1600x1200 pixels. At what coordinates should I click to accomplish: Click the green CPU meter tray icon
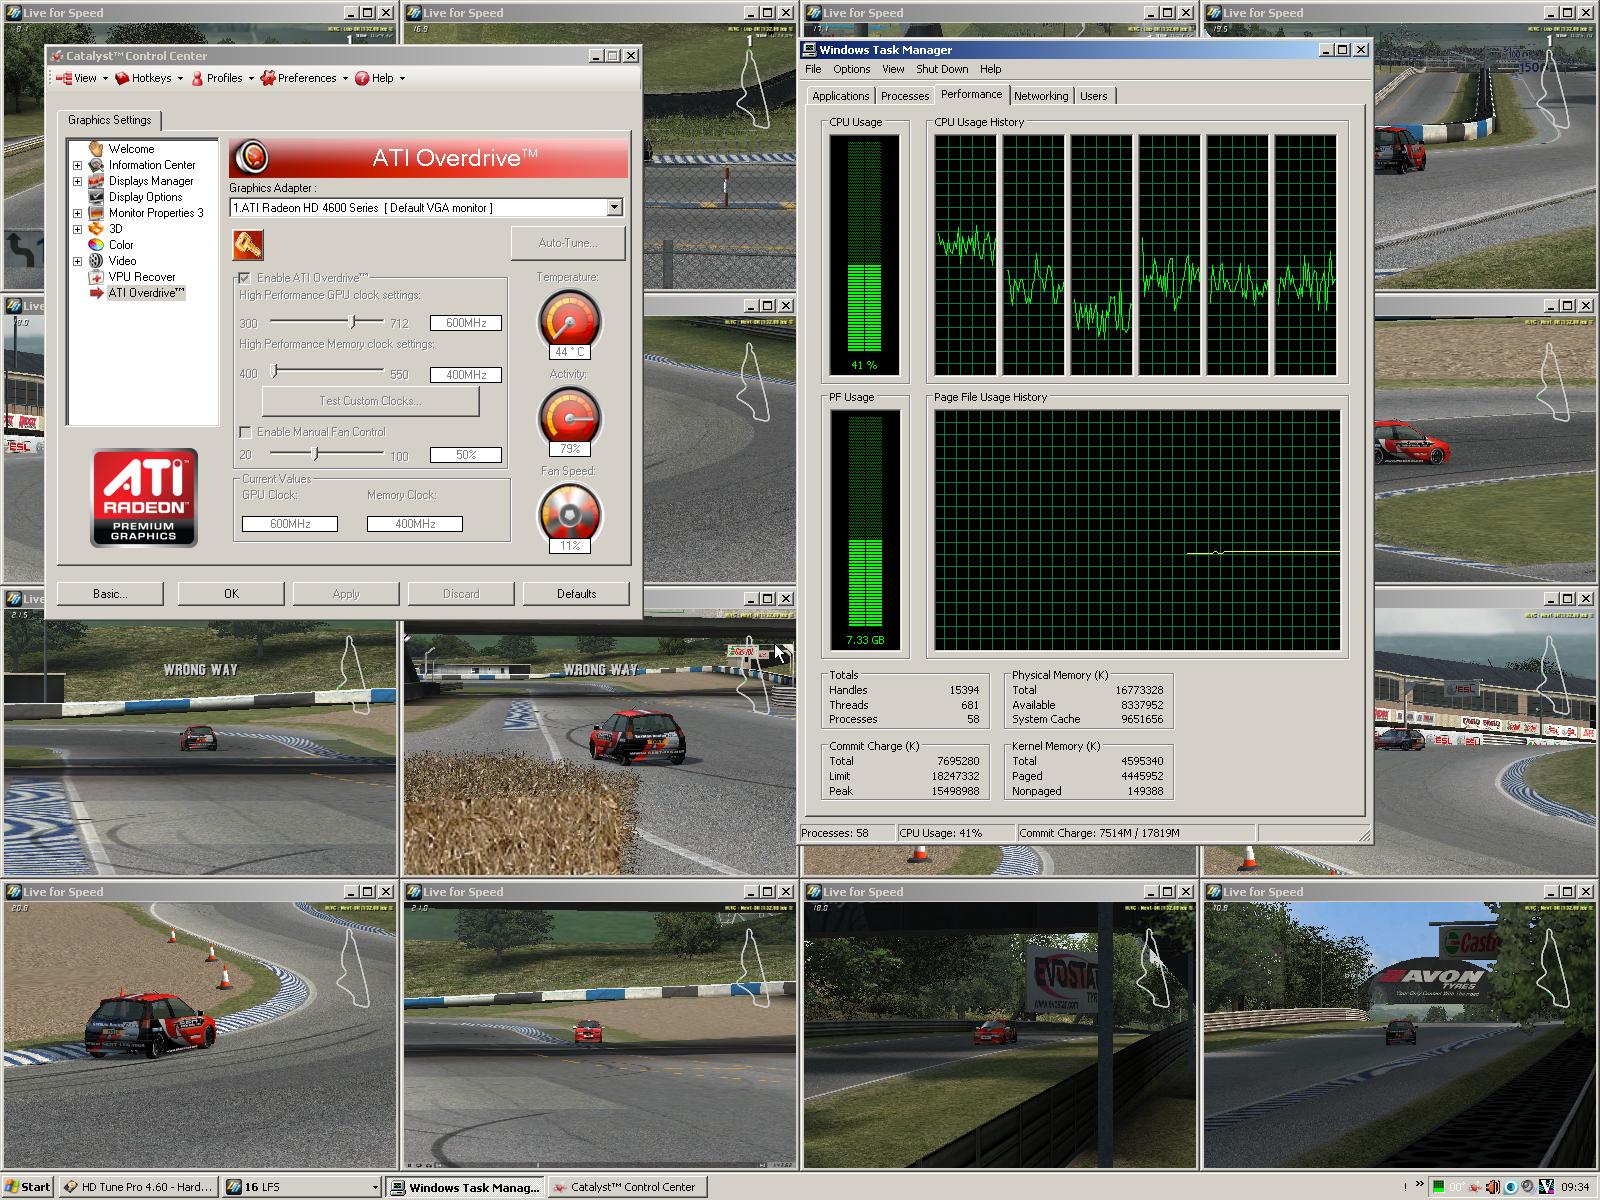coord(1439,1187)
